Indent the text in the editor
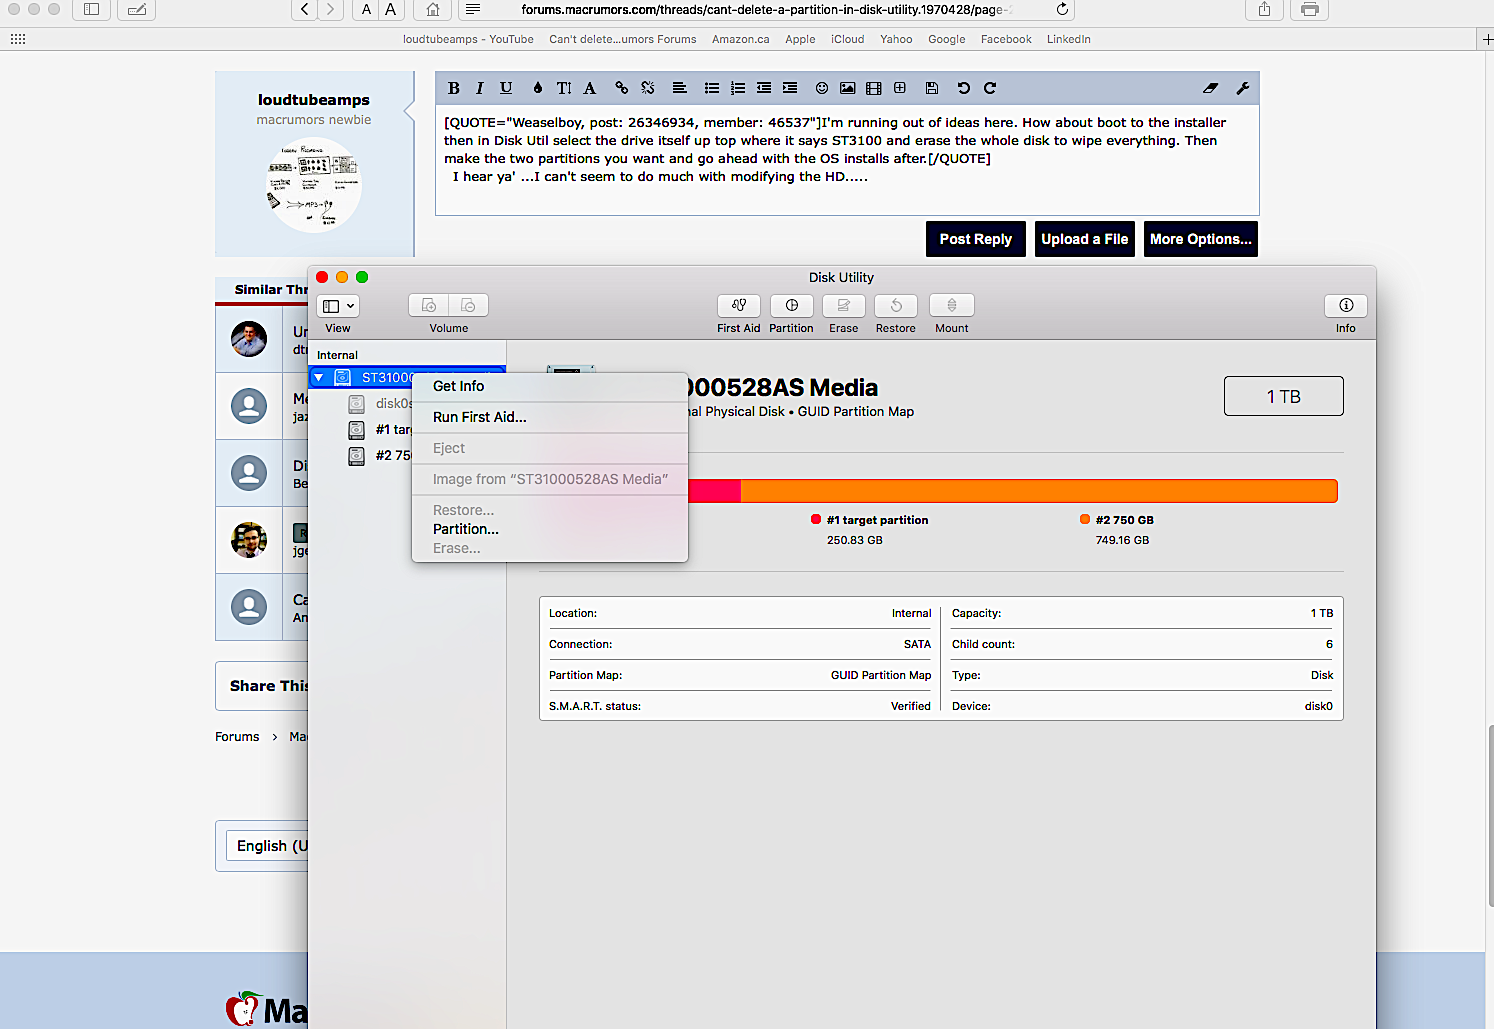This screenshot has height=1029, width=1494. [x=790, y=88]
